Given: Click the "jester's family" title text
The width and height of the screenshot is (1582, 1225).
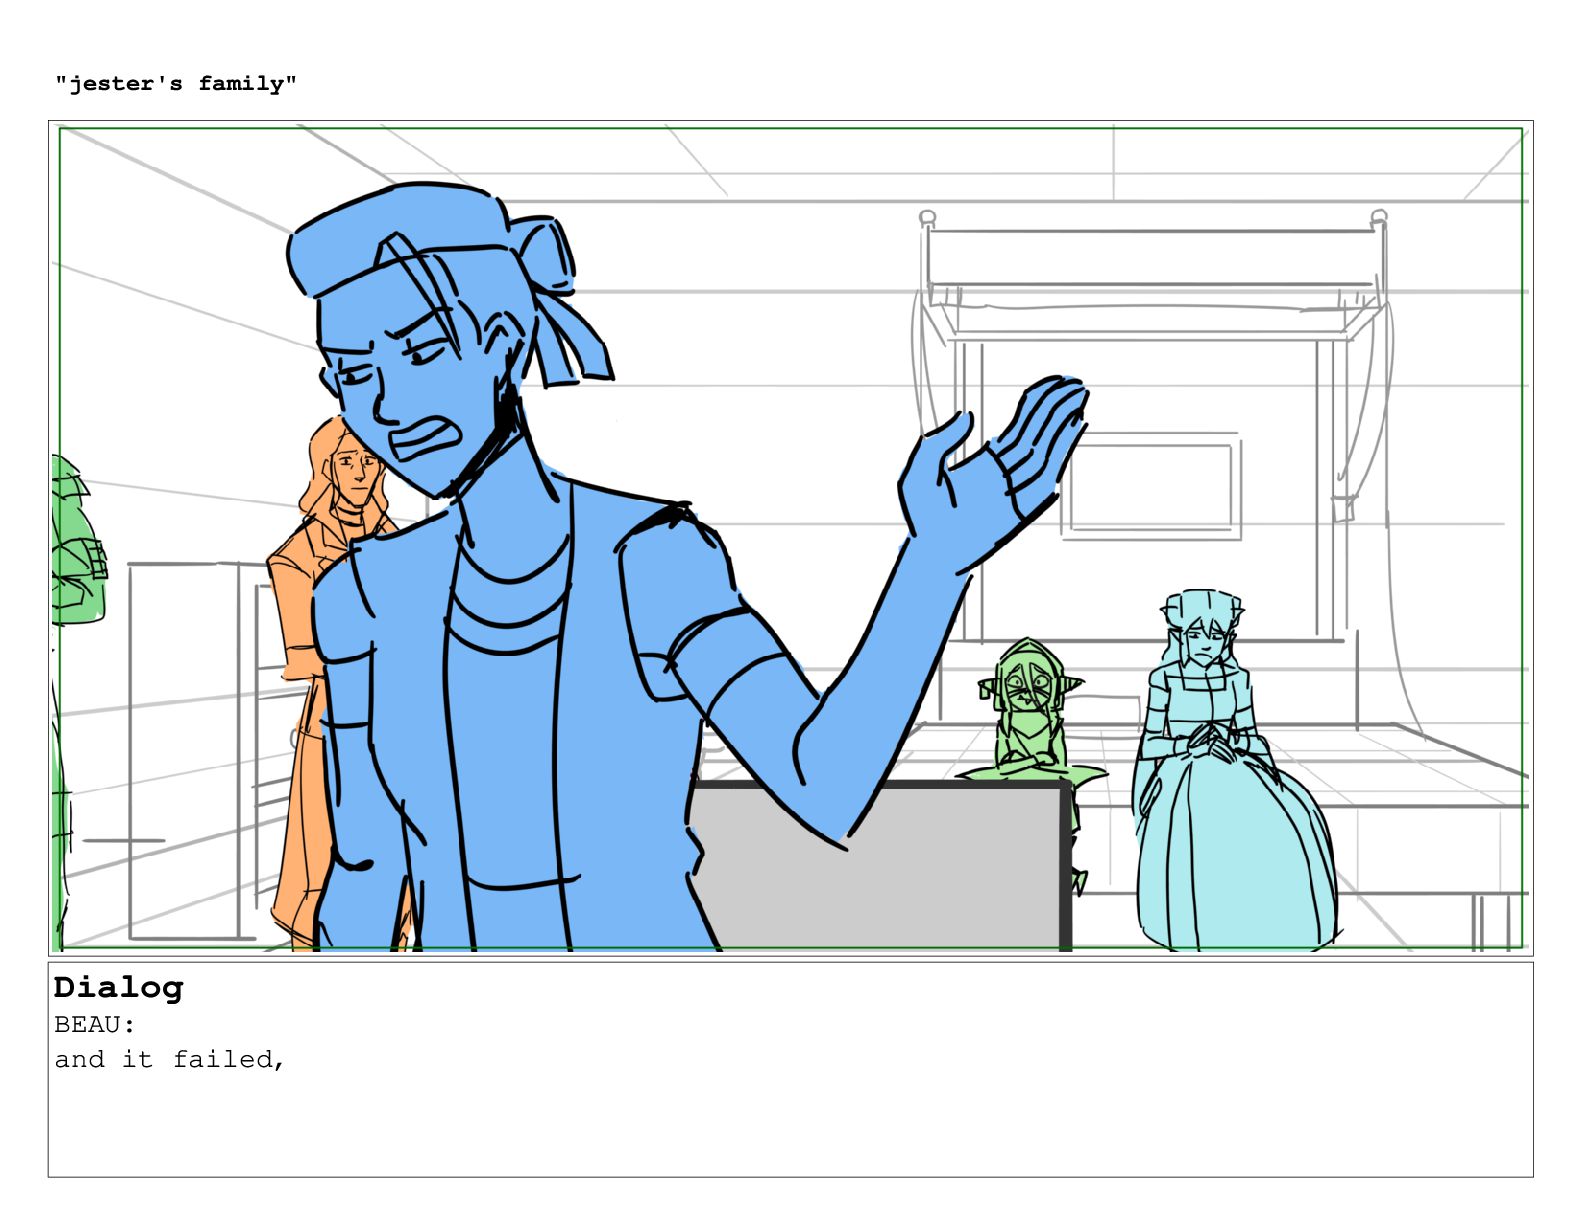Looking at the screenshot, I should 176,83.
